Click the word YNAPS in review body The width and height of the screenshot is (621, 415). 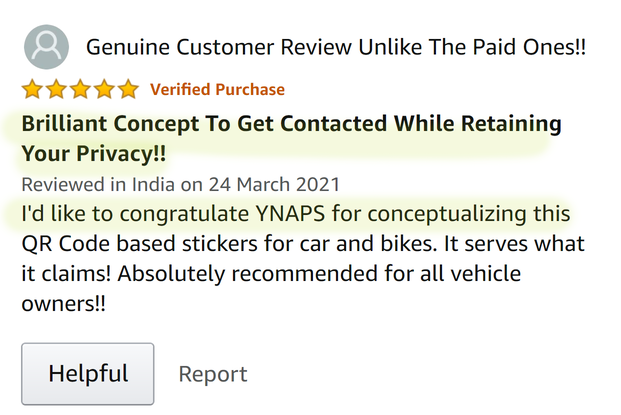tap(285, 214)
